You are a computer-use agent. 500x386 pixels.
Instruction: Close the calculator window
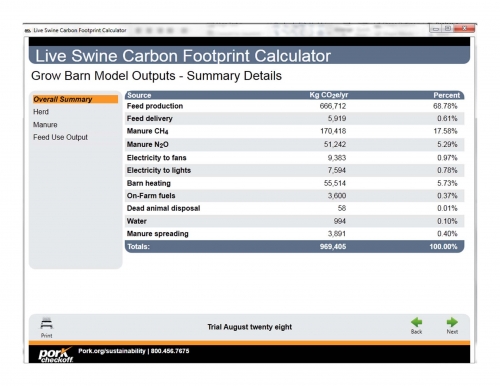[x=464, y=29]
